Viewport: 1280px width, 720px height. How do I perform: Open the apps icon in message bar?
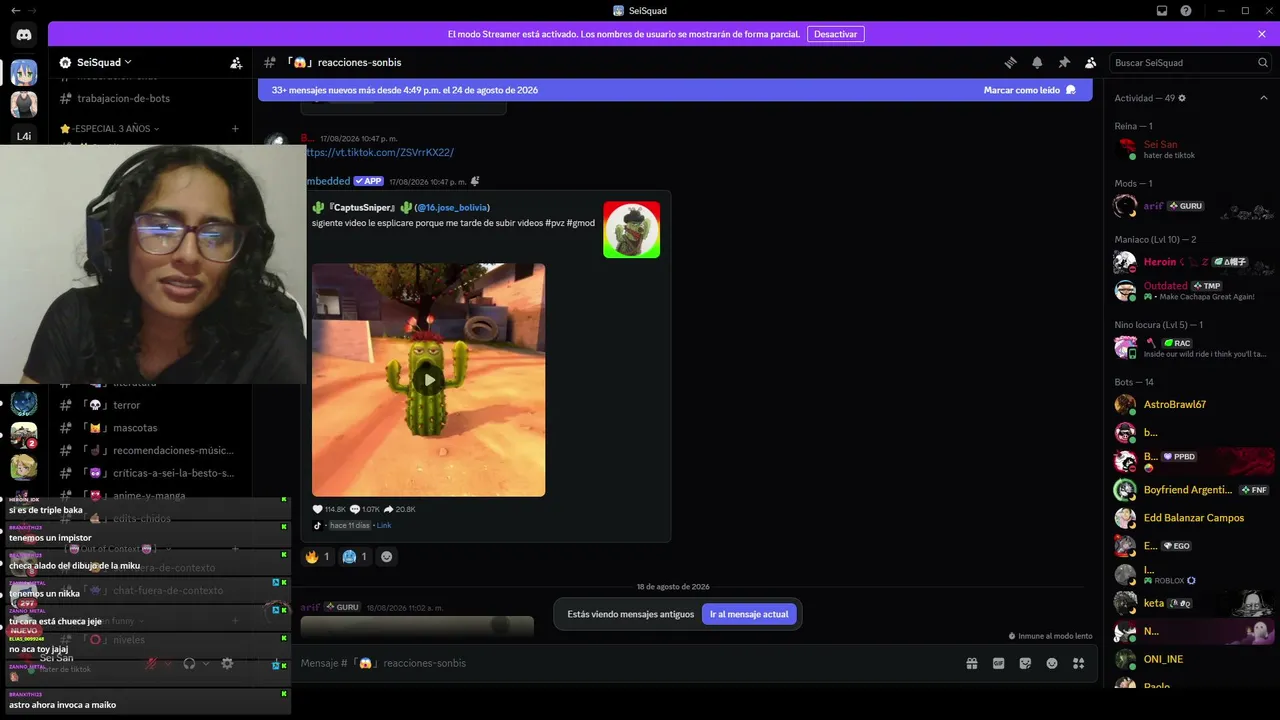click(x=1078, y=663)
